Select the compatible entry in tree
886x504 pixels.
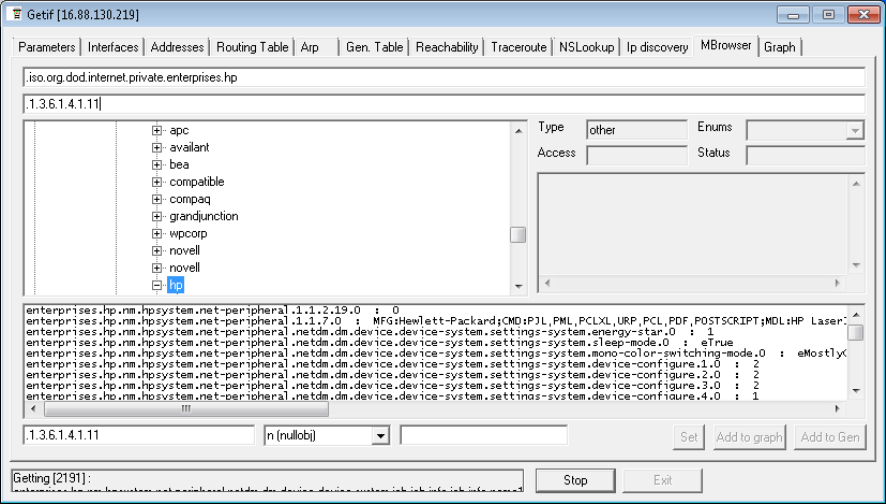coord(197,182)
